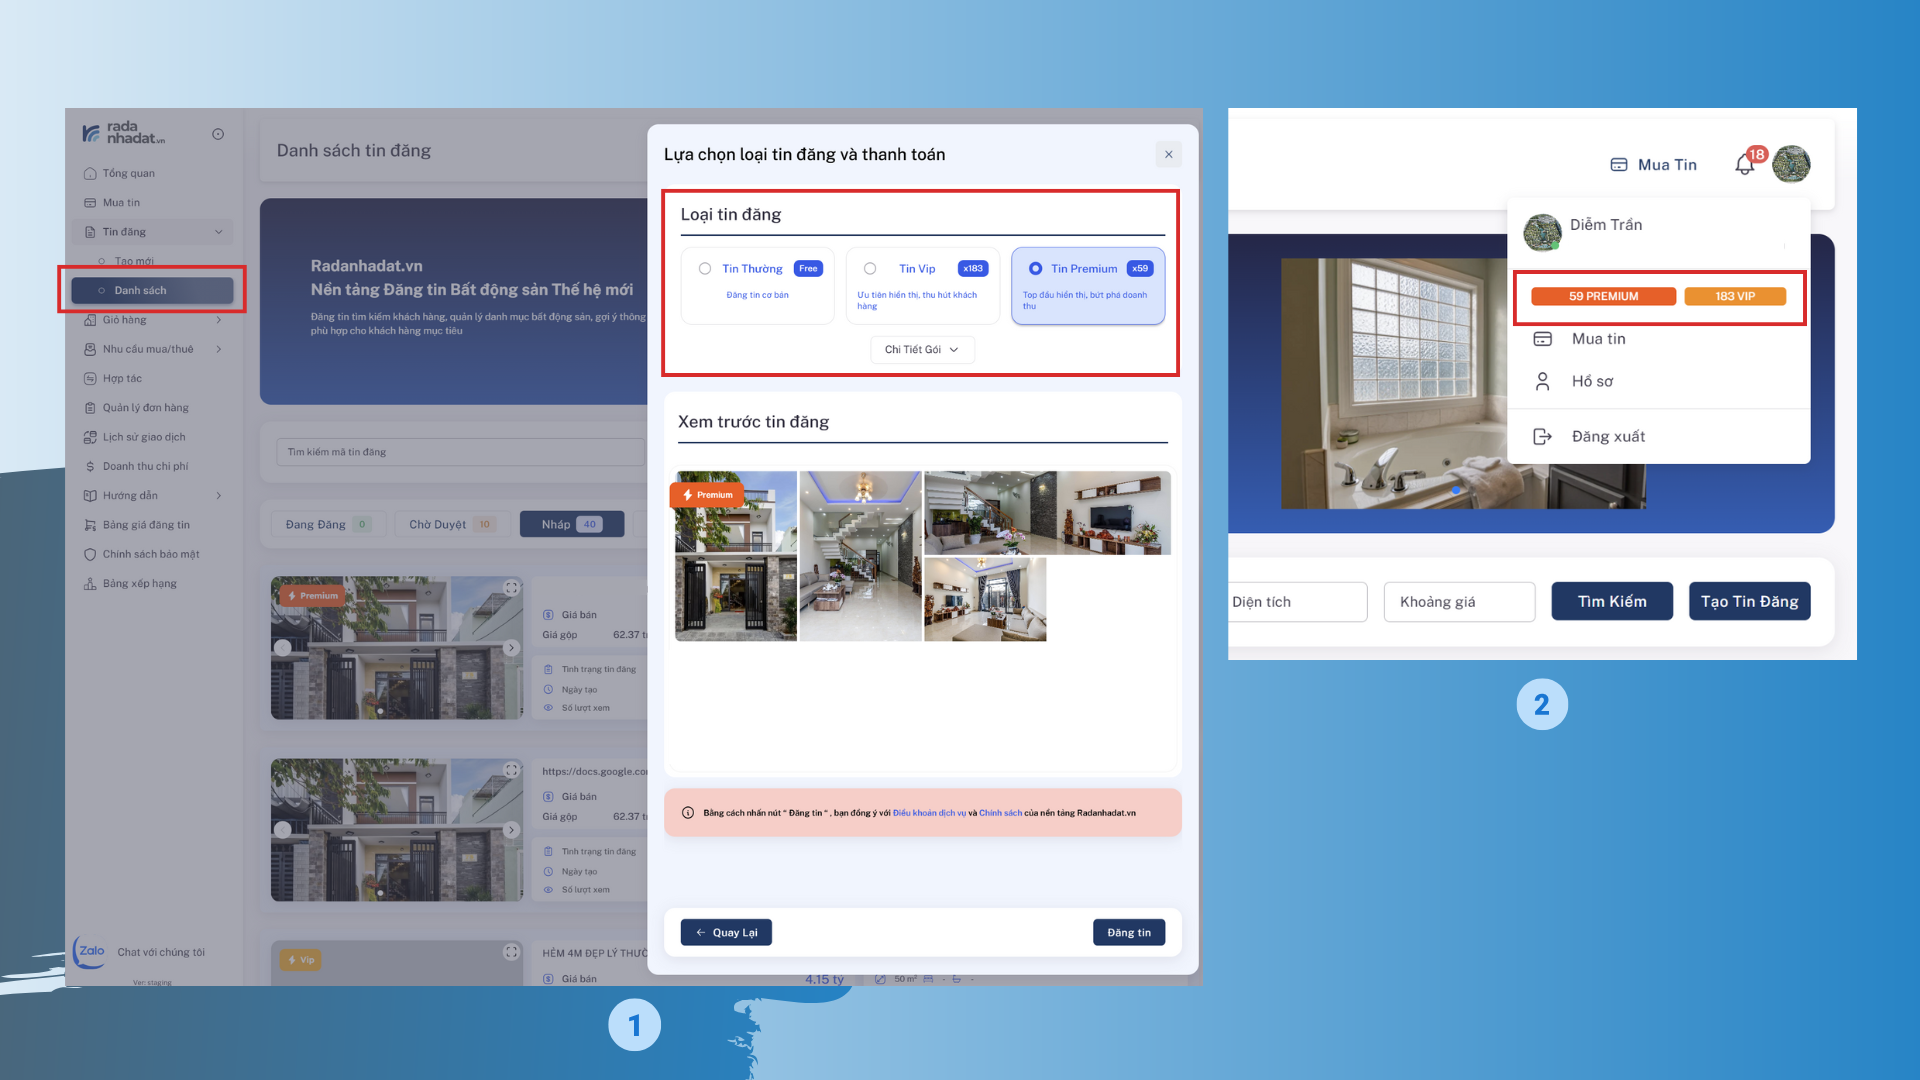Click the Khoảng giá filter field
Image resolution: width=1920 pixels, height=1080 pixels.
coord(1459,602)
